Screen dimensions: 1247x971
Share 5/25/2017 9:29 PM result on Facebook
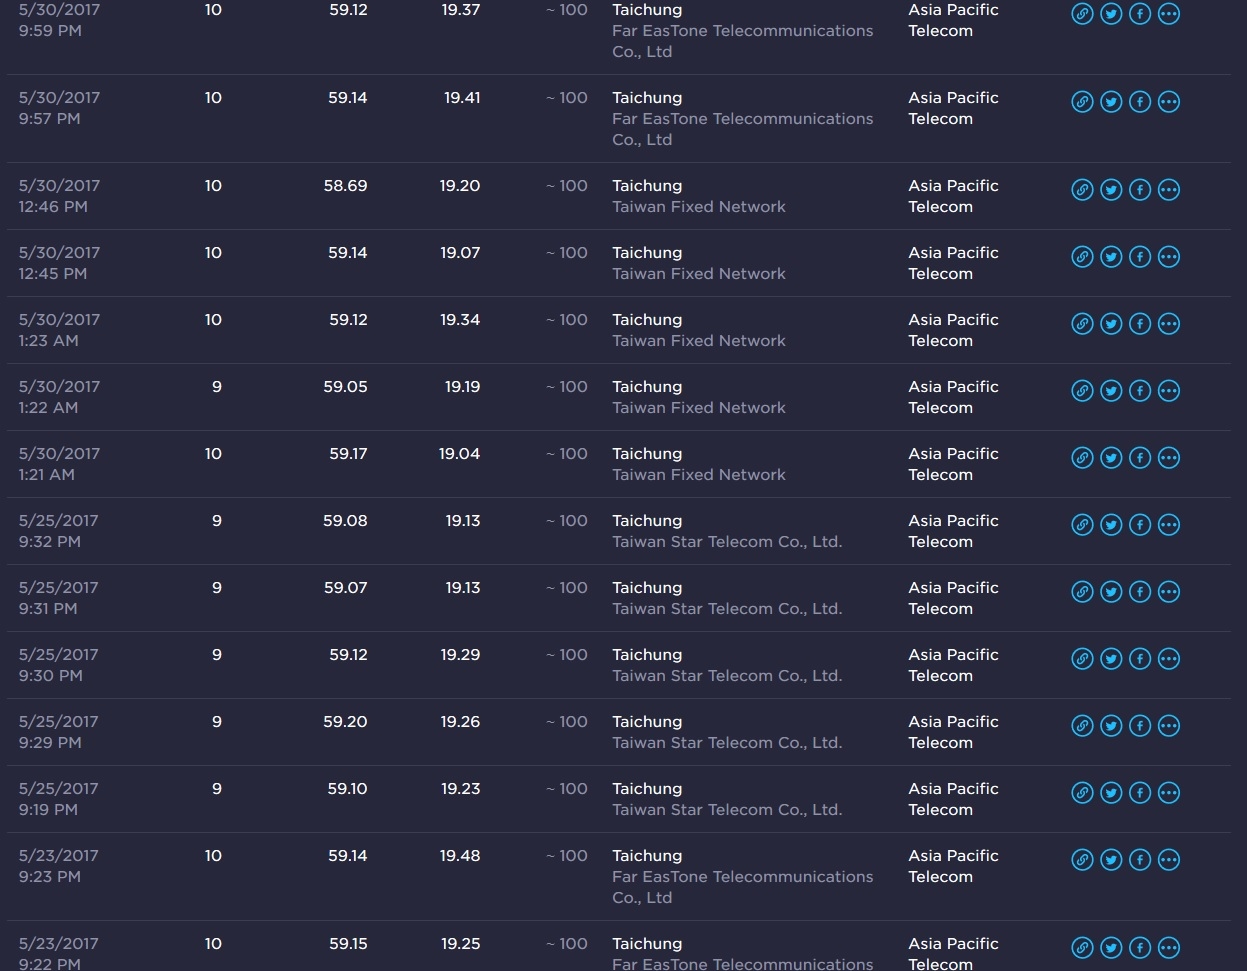[x=1140, y=726]
